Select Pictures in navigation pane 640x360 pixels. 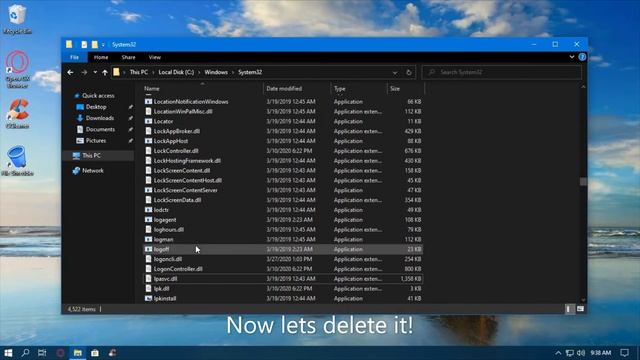96,140
